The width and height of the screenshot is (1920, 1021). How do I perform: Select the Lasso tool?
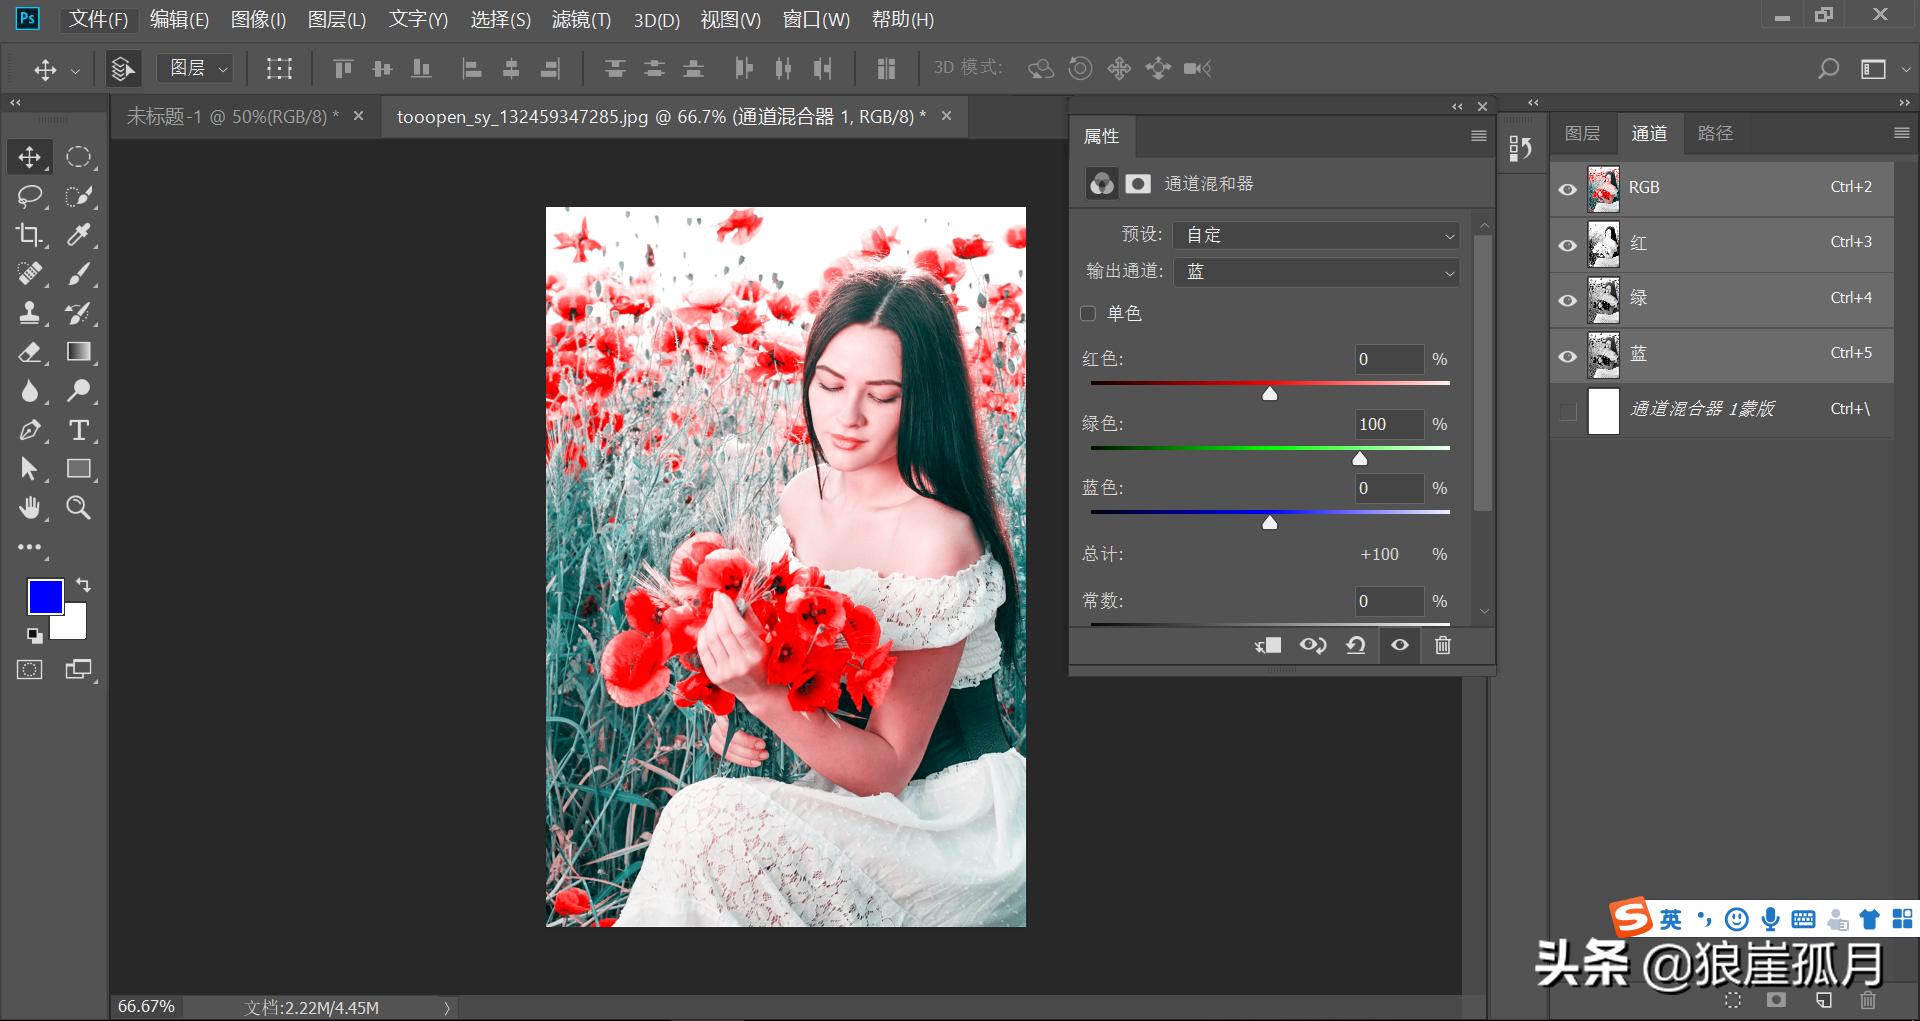(29, 196)
